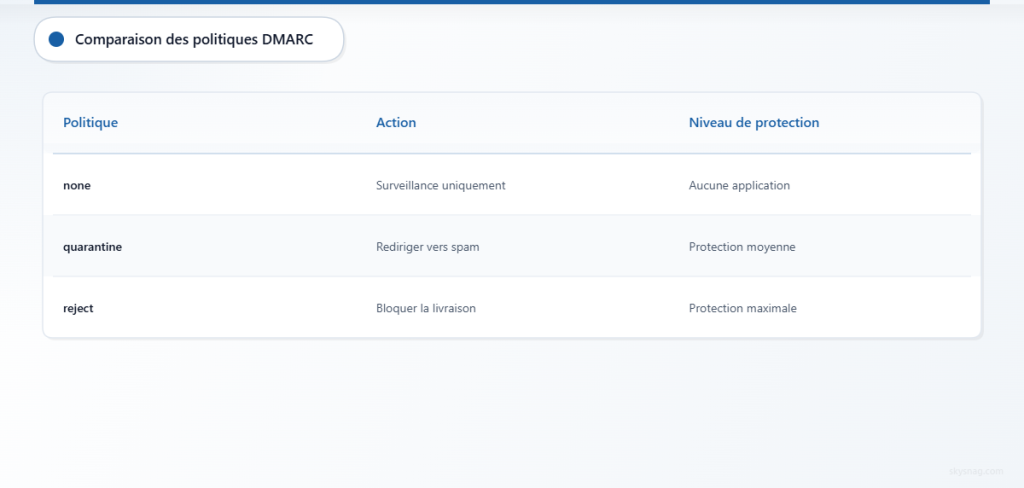Select the 'Rediriger vers spam' cell
1024x488 pixels.
tap(428, 247)
